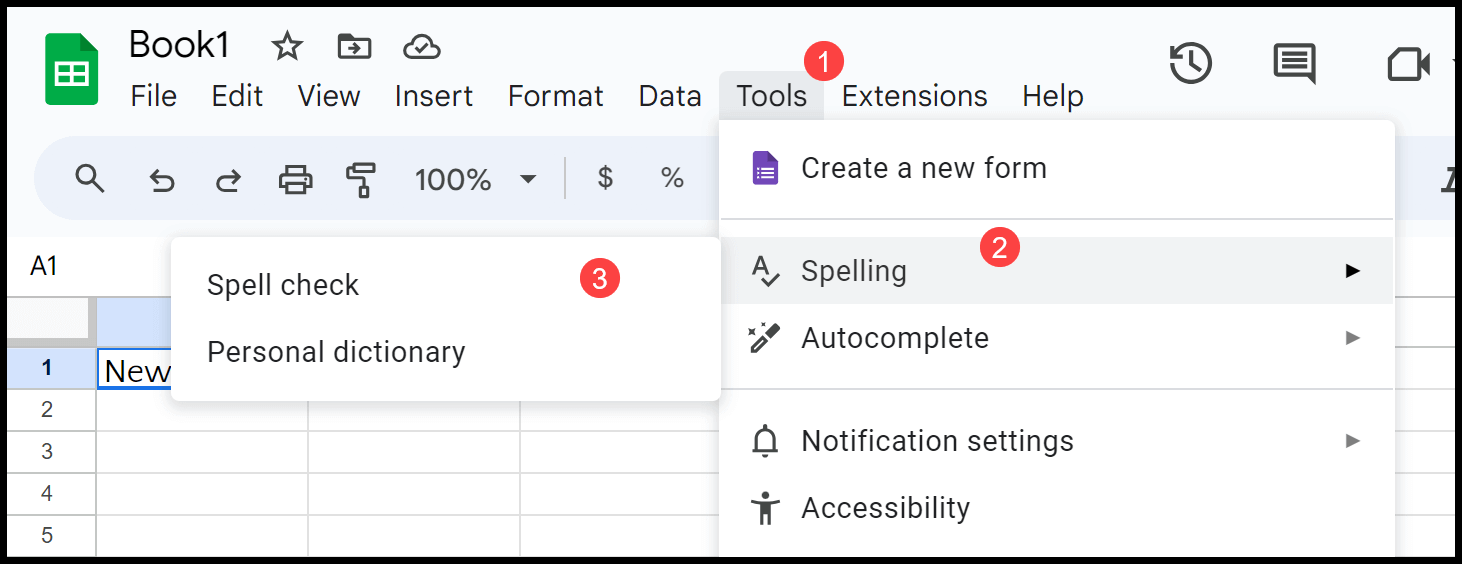Click the undo arrow

point(162,180)
